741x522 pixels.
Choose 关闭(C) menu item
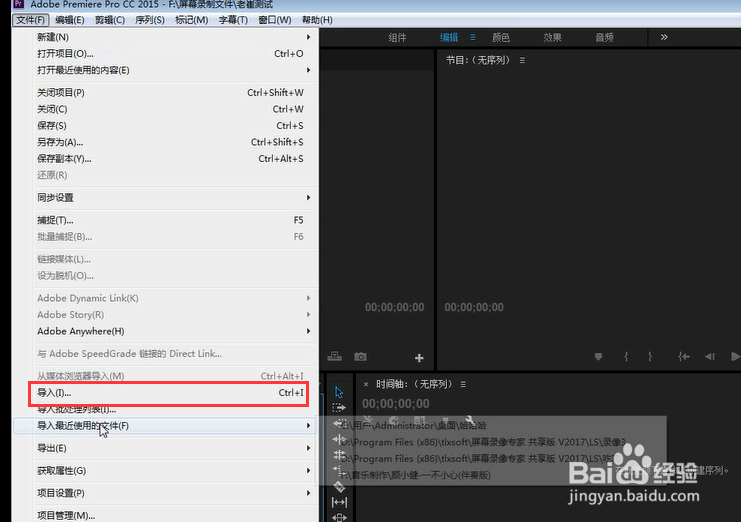point(170,109)
